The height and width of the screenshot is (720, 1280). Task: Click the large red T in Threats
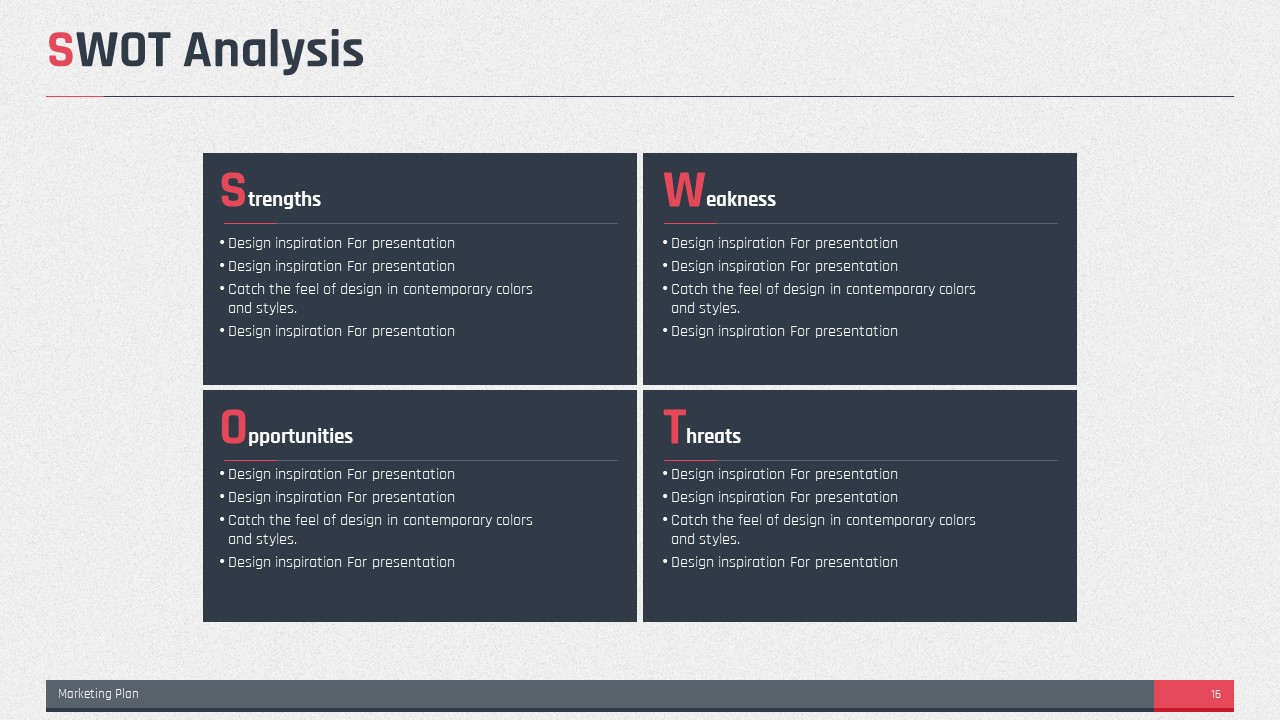point(674,428)
